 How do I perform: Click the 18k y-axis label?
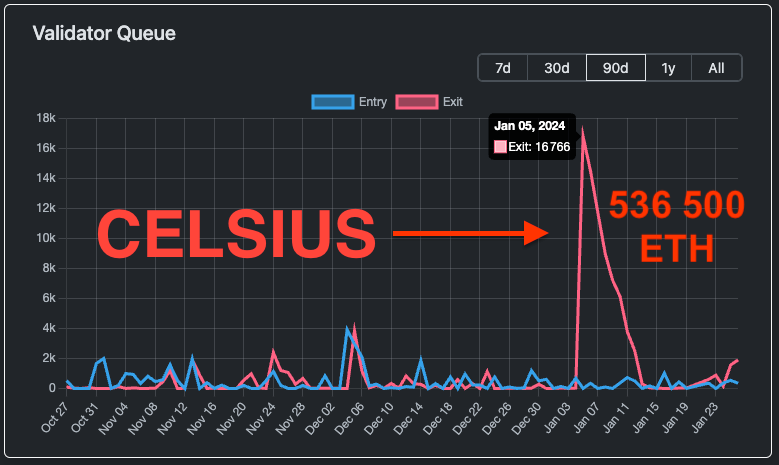pos(46,118)
